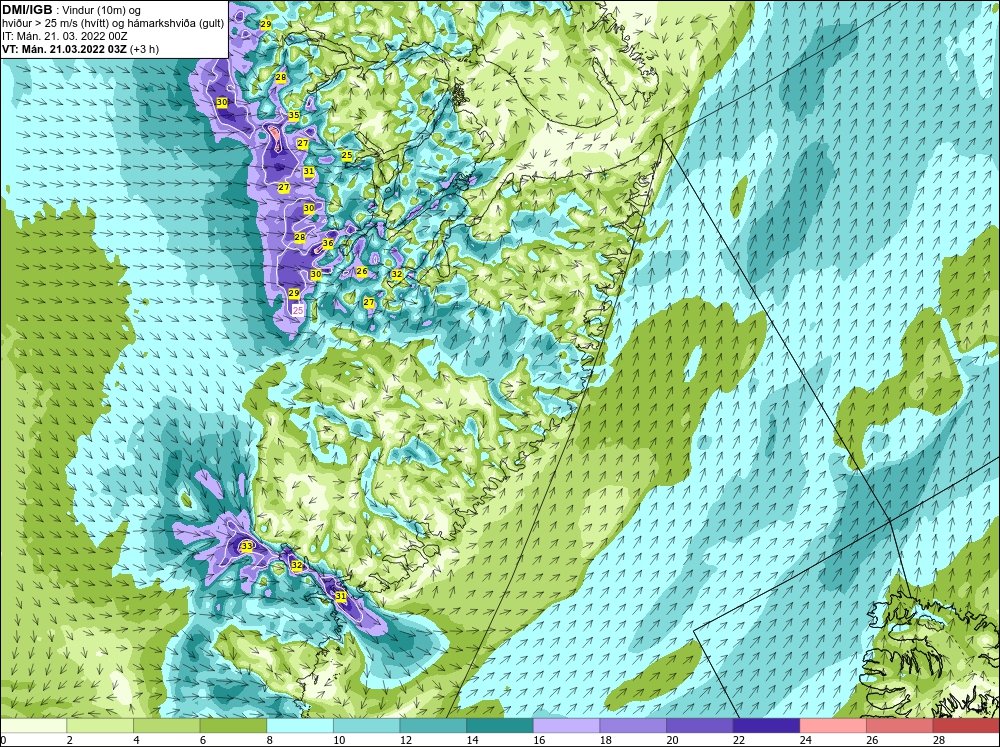Pick the 14–16 m/s dark teal swatch
Screen dimensions: 1000x747
point(499,725)
